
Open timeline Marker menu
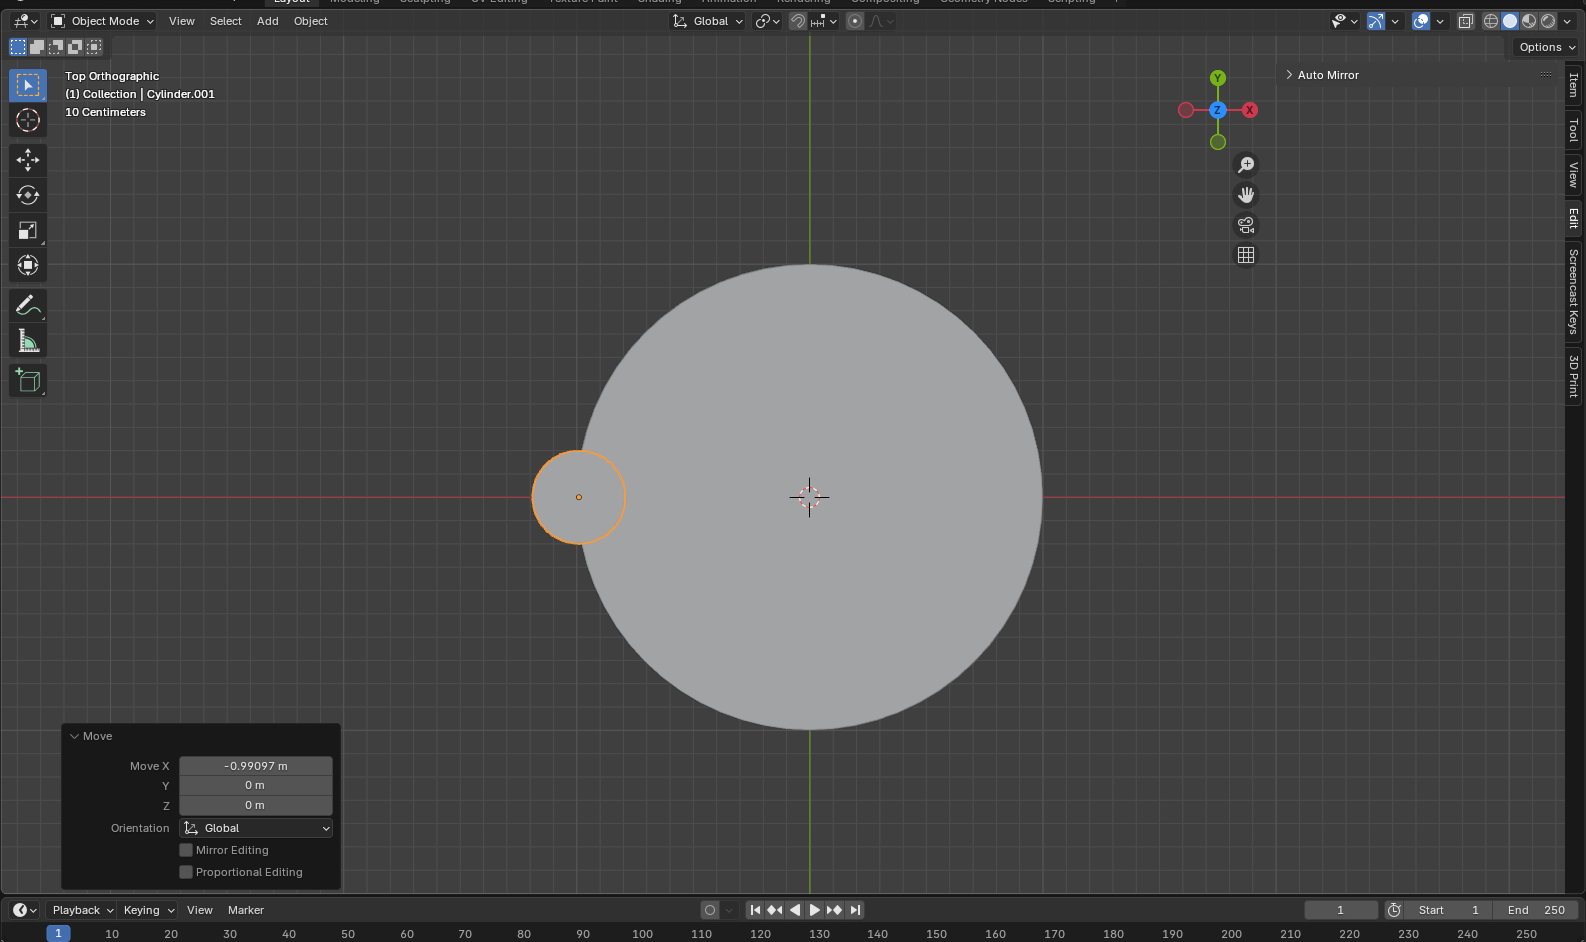click(x=246, y=910)
